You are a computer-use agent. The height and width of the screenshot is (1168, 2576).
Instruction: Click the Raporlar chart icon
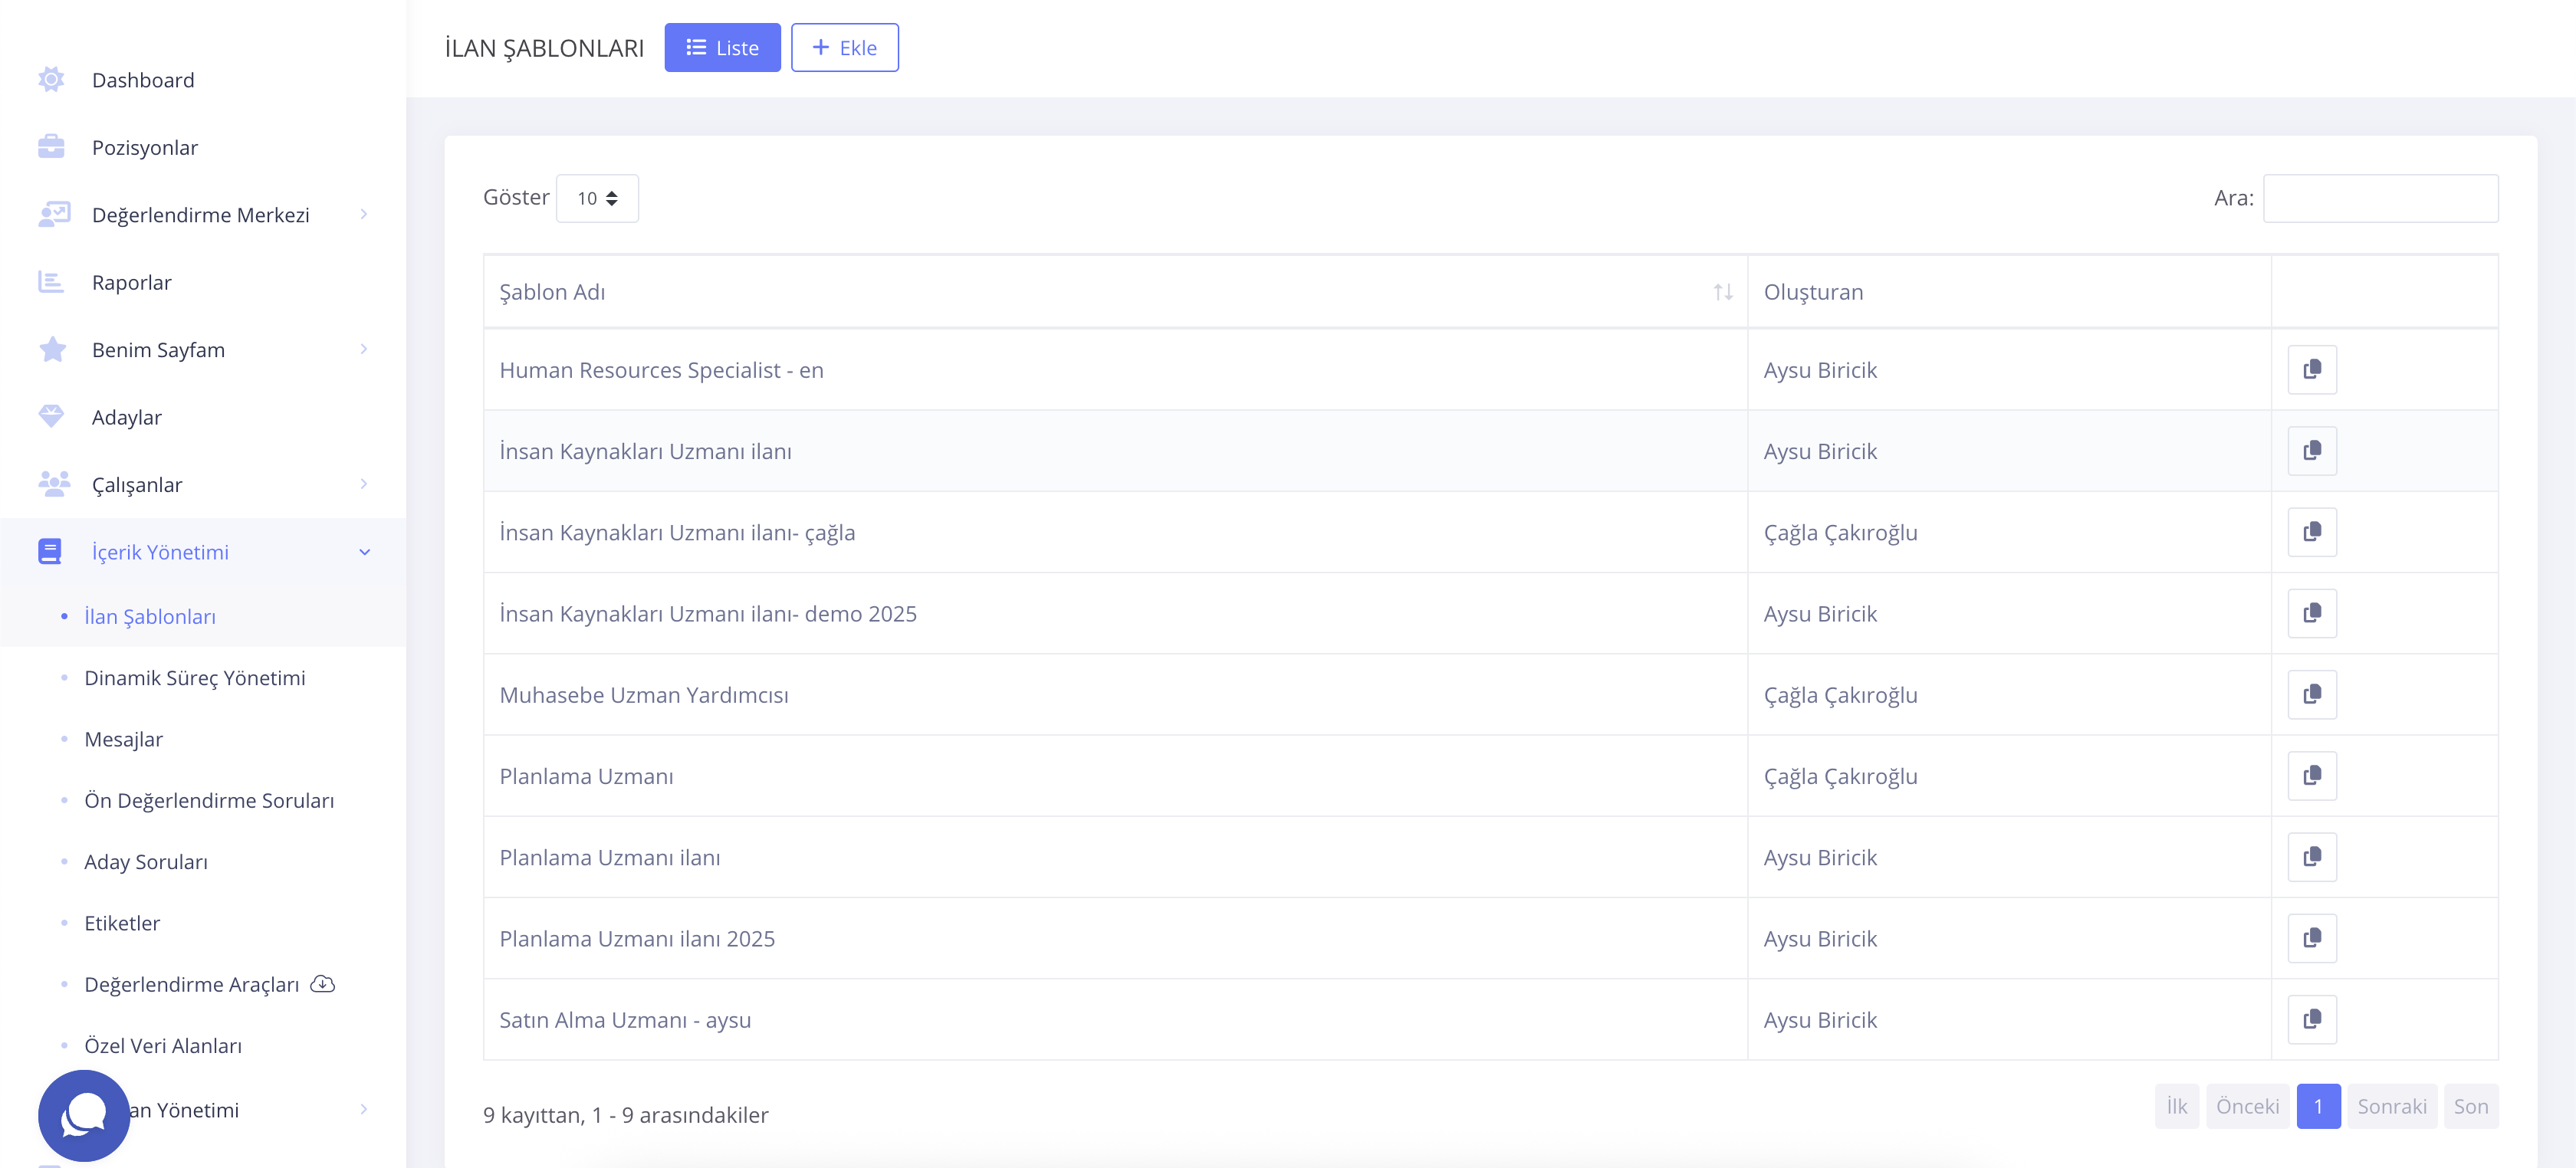tap(51, 282)
